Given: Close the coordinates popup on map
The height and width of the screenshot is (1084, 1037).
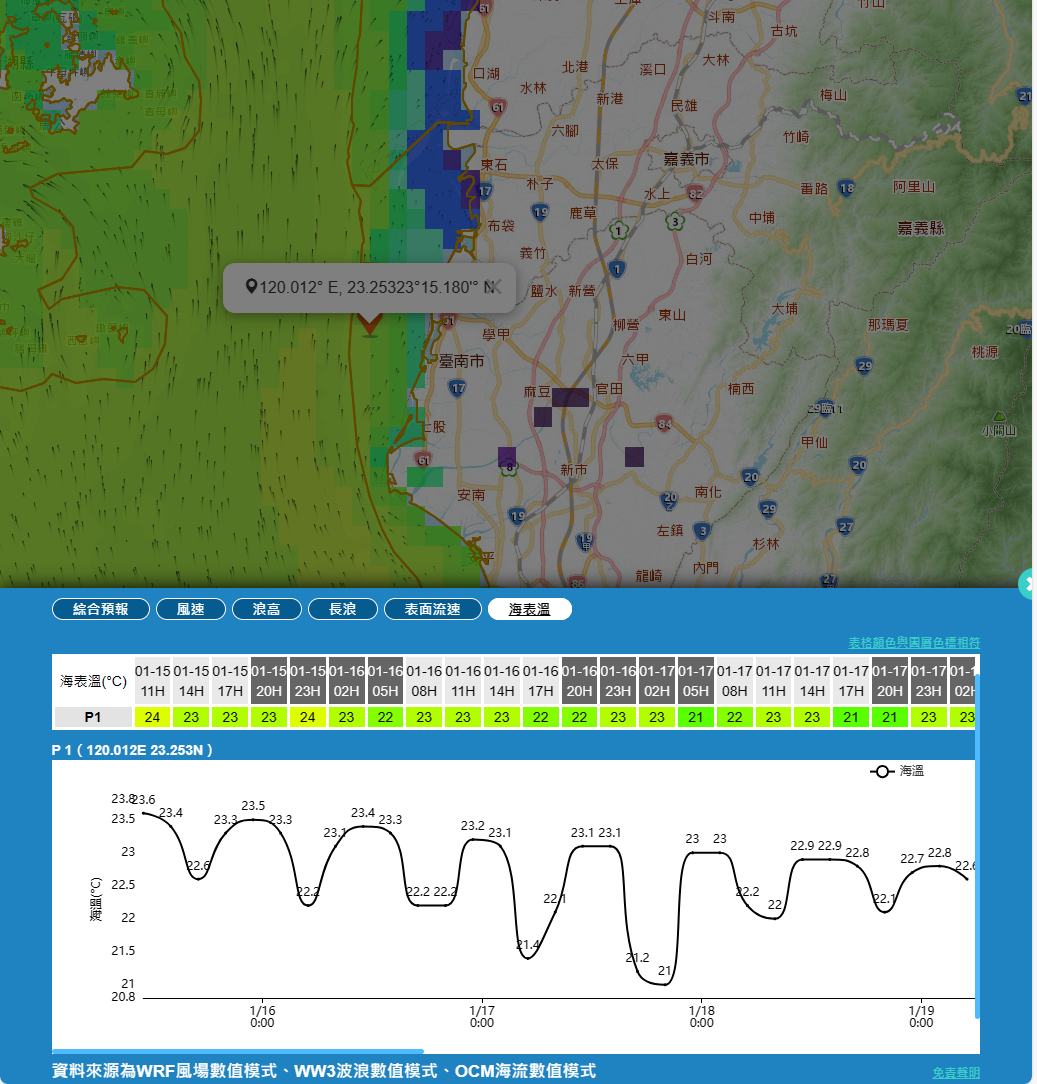Looking at the screenshot, I should coord(494,287).
